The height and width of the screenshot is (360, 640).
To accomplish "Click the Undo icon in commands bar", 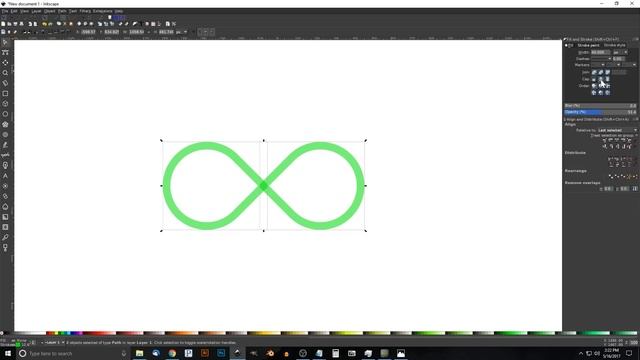I will click(x=44, y=24).
